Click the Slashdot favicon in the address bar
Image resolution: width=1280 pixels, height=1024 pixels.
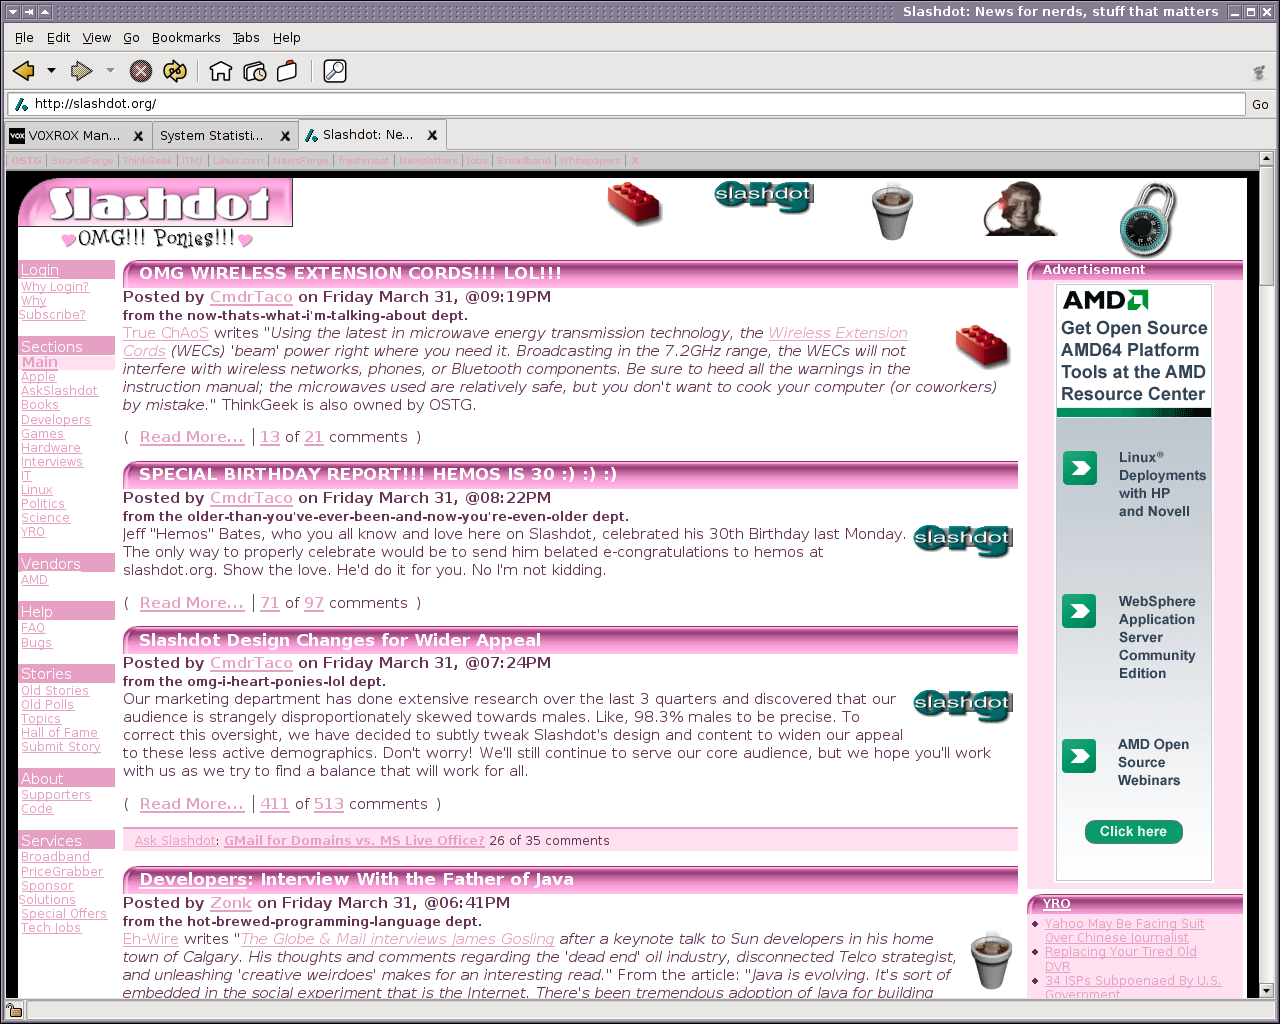22,104
